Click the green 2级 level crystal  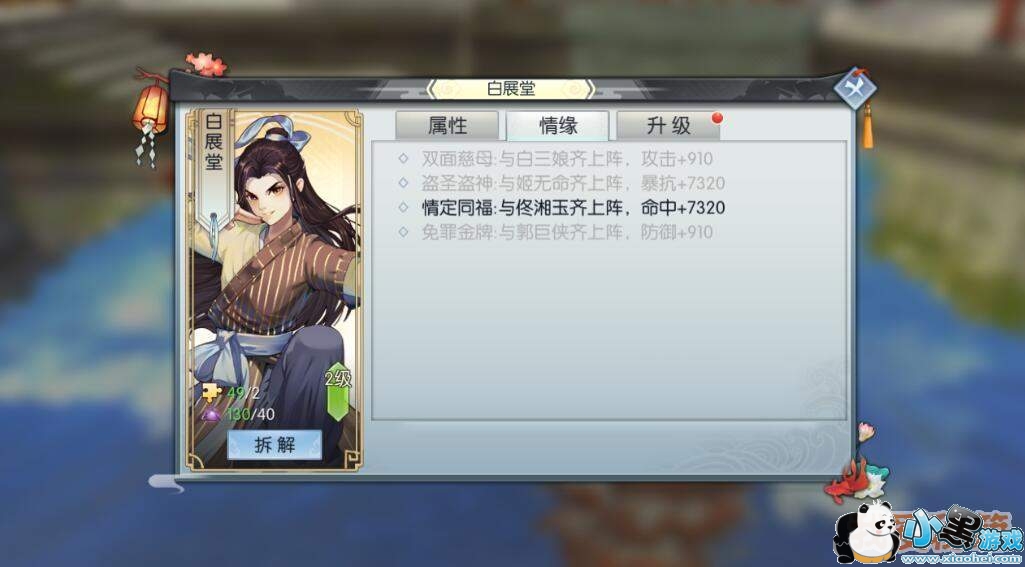[338, 391]
